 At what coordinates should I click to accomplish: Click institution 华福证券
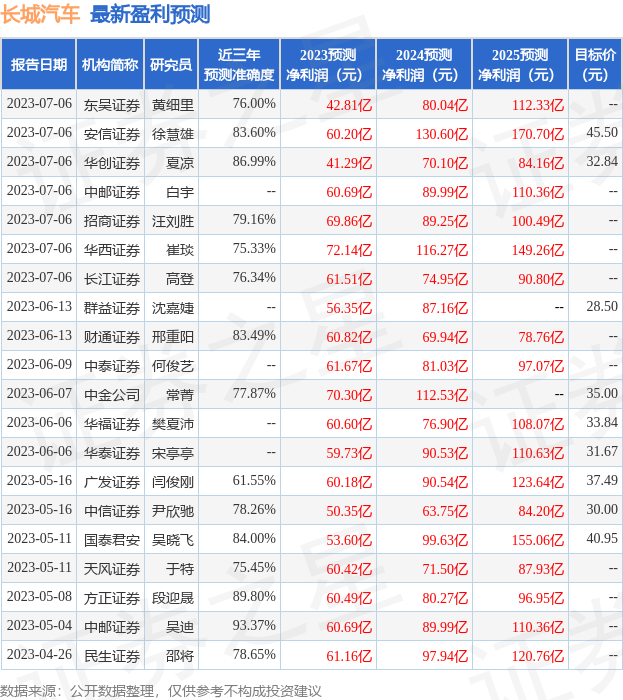coord(112,424)
